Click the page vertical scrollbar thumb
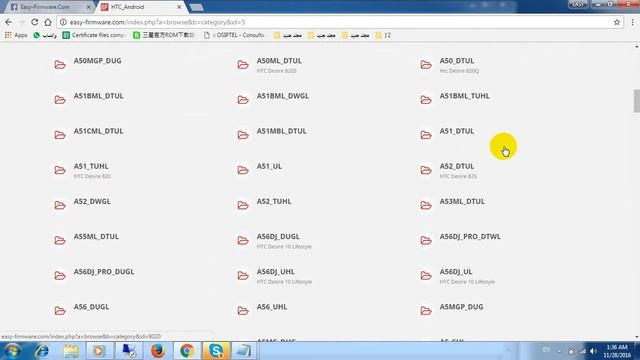This screenshot has width=640, height=360. coord(636,100)
